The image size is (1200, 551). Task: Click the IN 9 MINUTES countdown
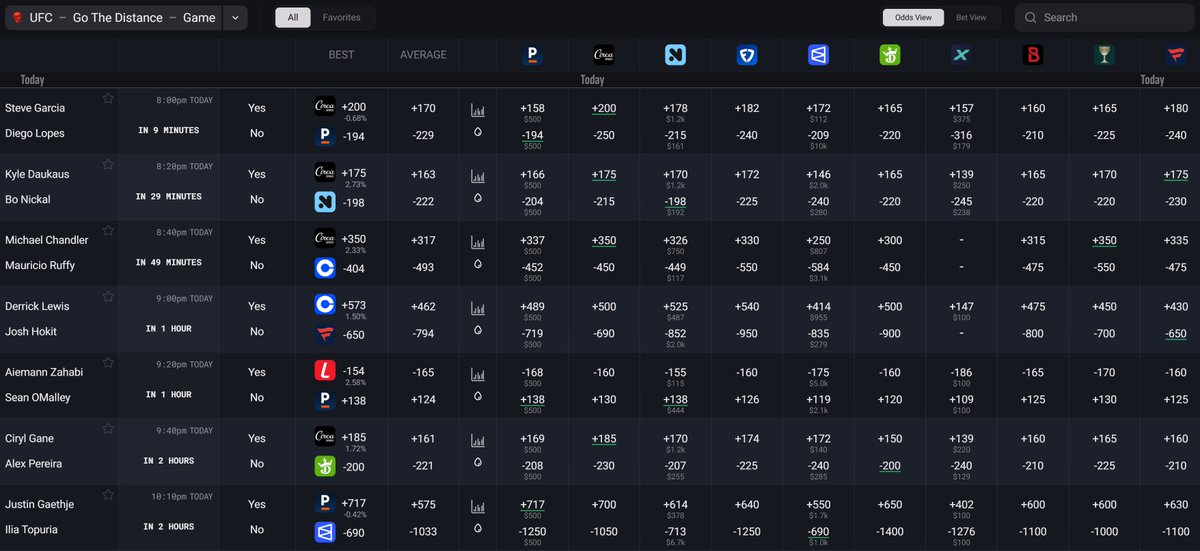tap(168, 130)
